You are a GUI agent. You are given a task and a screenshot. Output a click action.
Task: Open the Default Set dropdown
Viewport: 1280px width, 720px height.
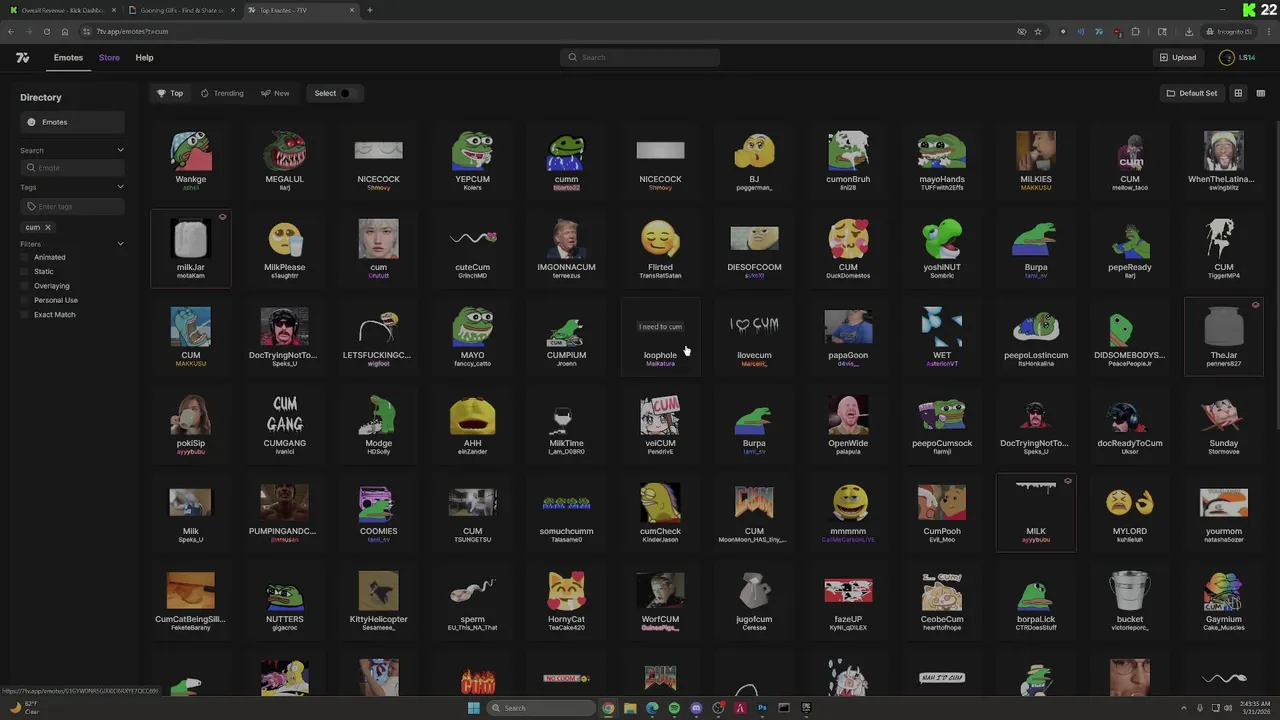[x=1192, y=93]
